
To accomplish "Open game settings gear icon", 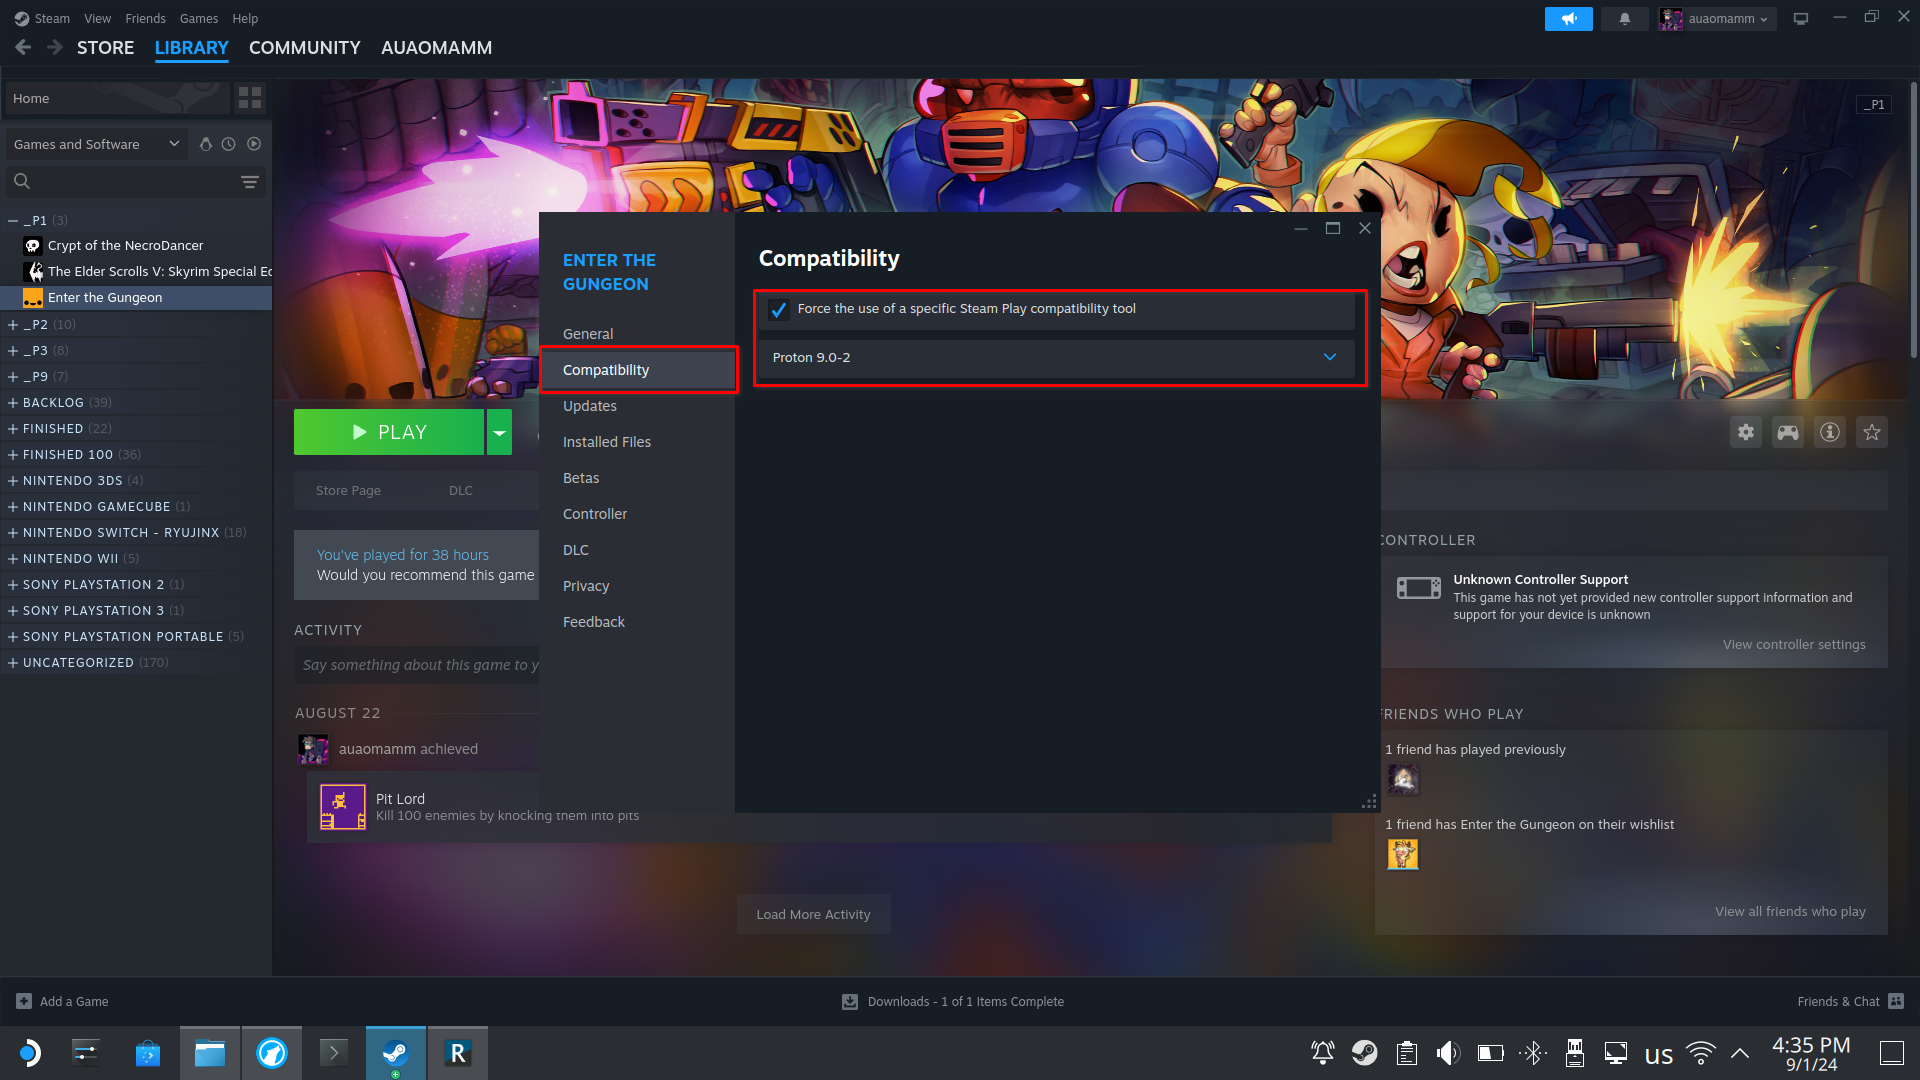I will pos(1746,432).
